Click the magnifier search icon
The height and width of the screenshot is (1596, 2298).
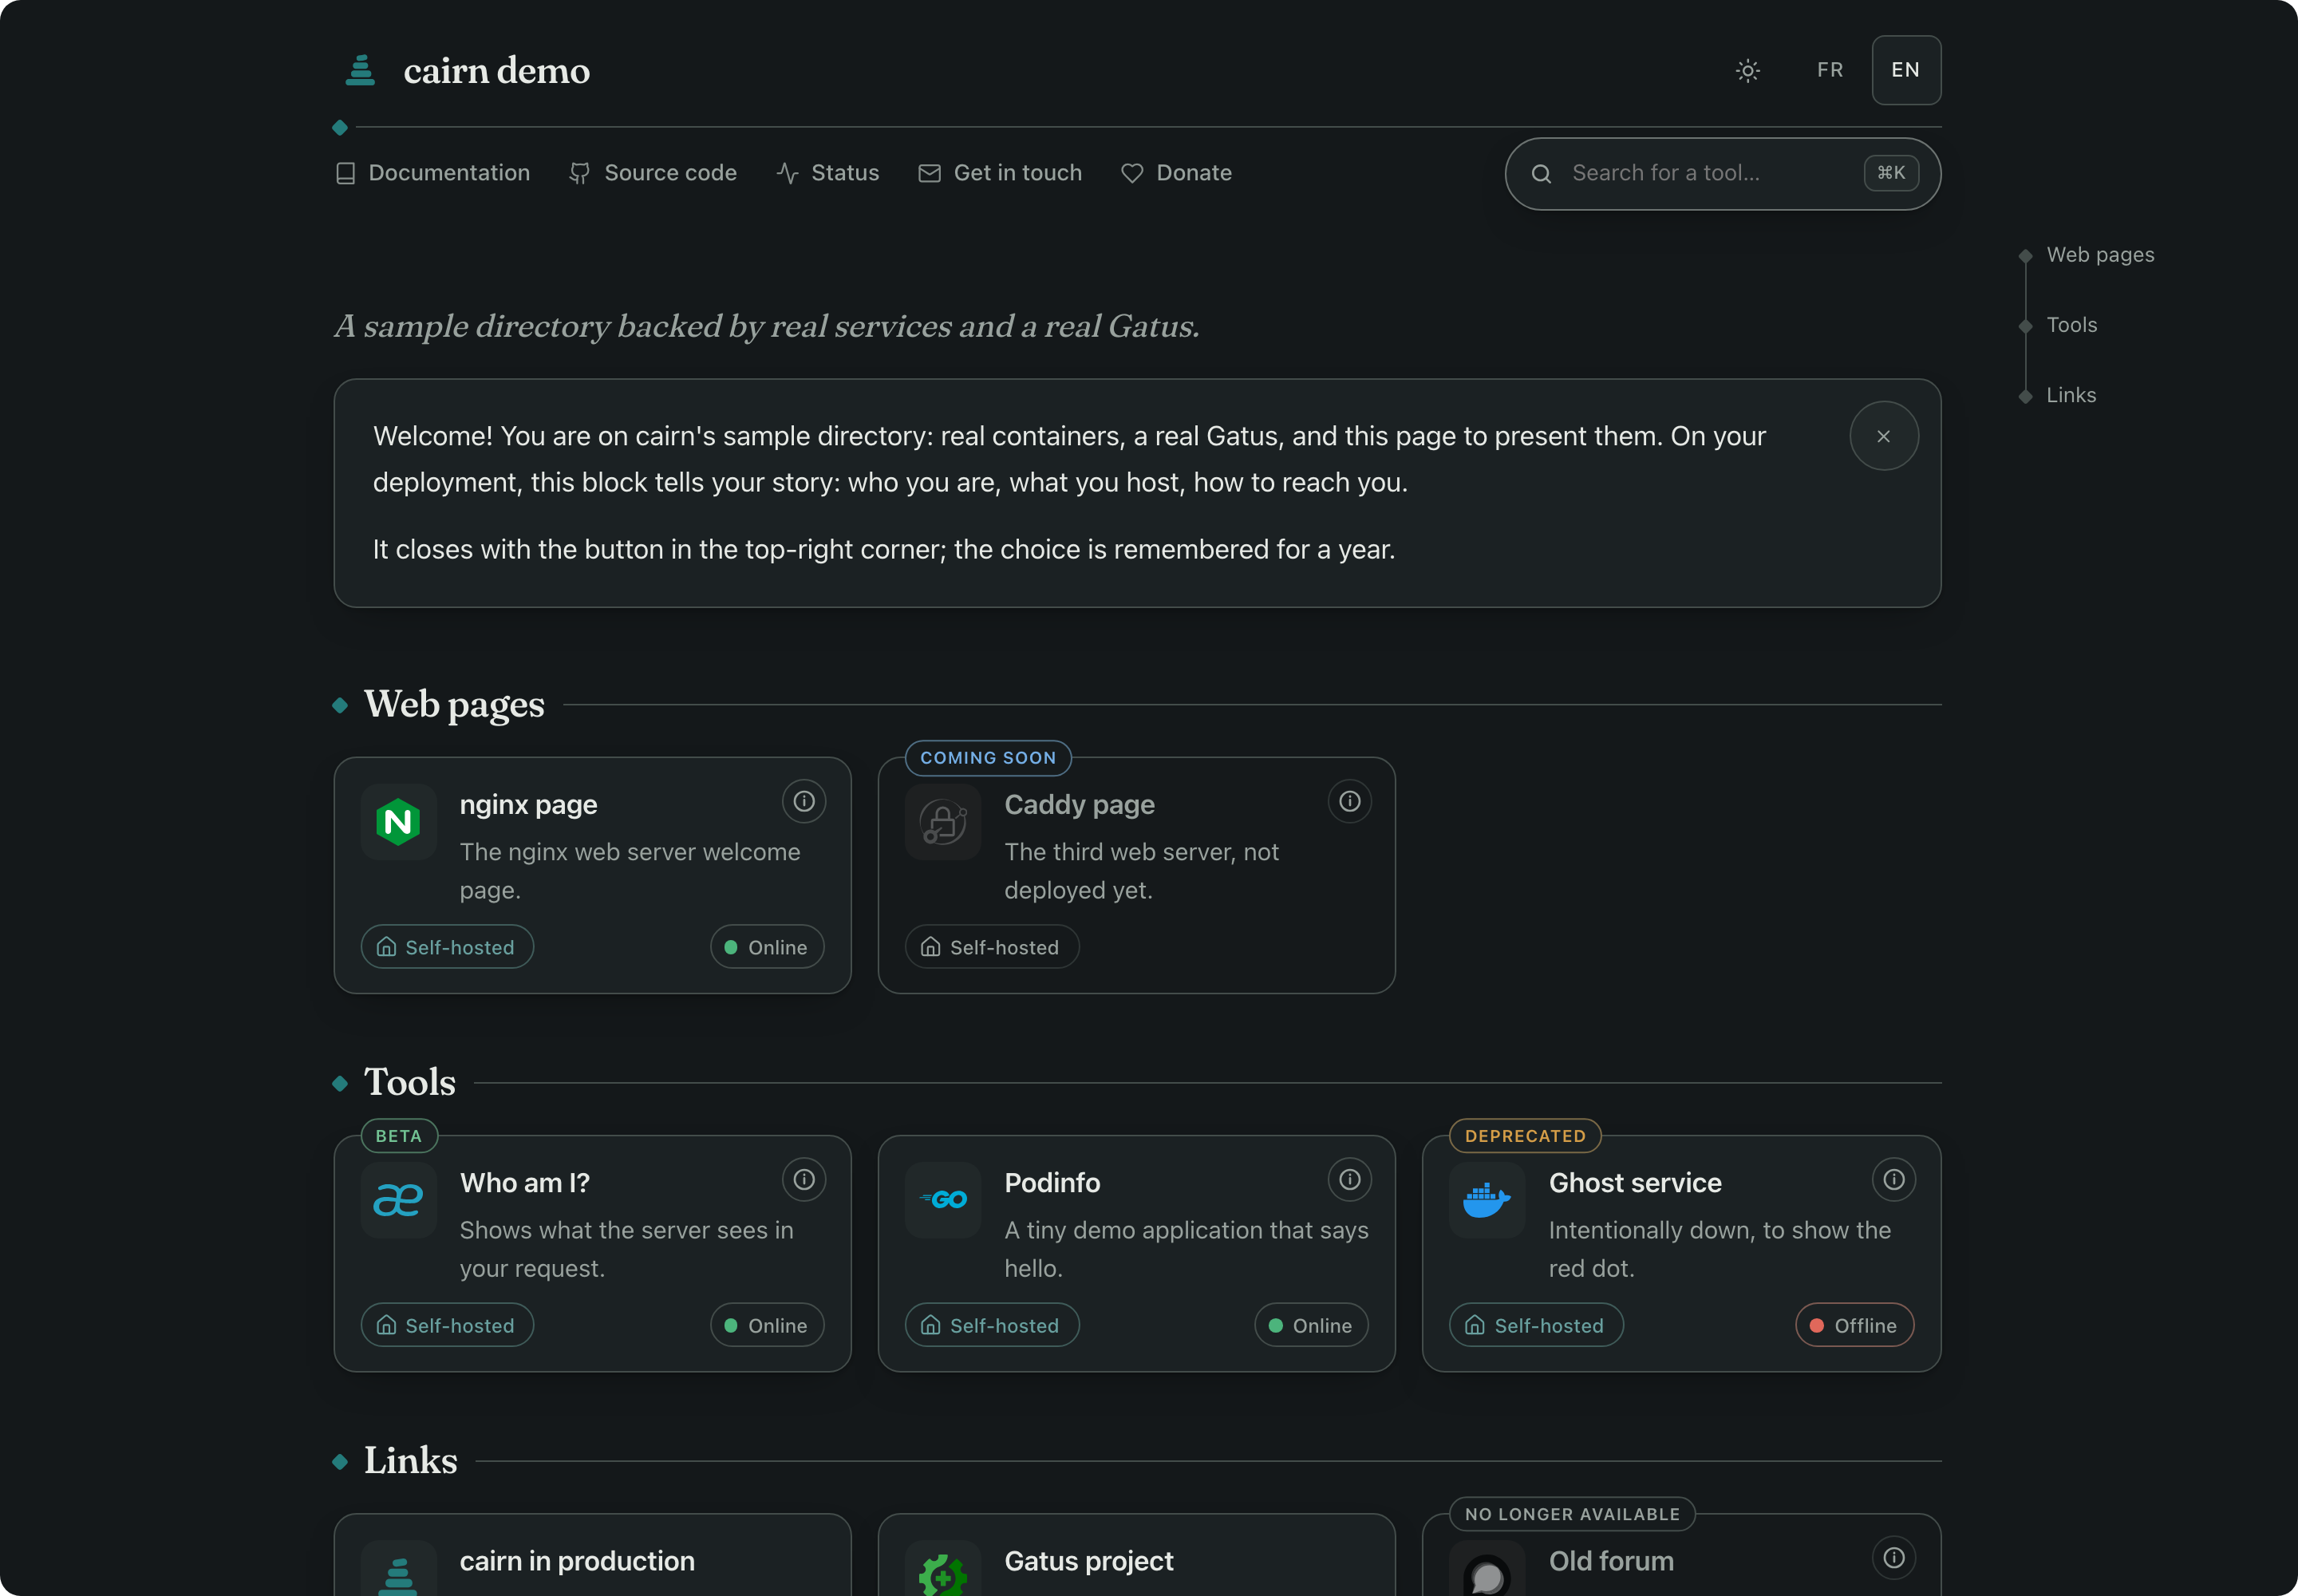[x=1541, y=174]
